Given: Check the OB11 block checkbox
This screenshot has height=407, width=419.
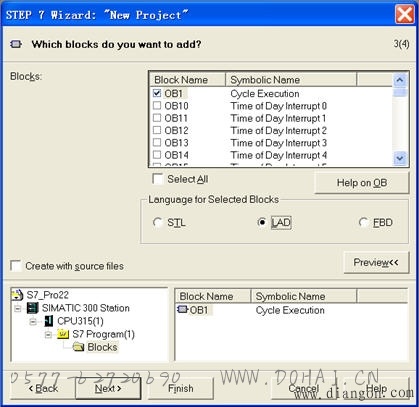Looking at the screenshot, I should 157,118.
